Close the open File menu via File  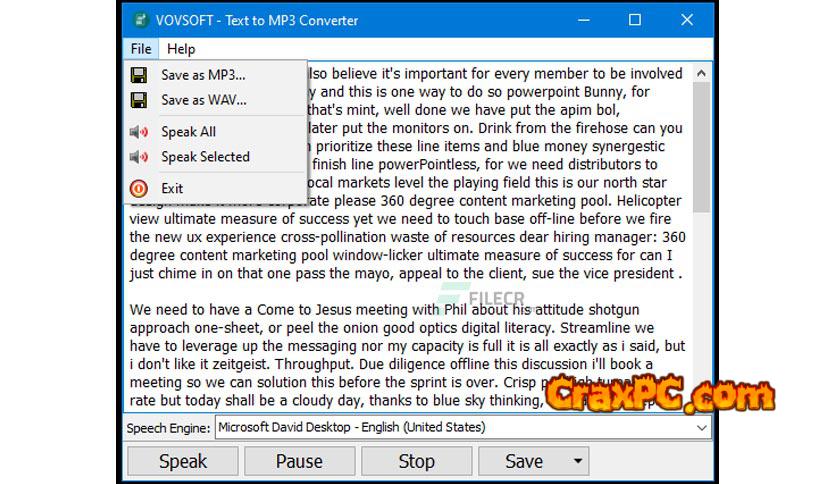141,49
